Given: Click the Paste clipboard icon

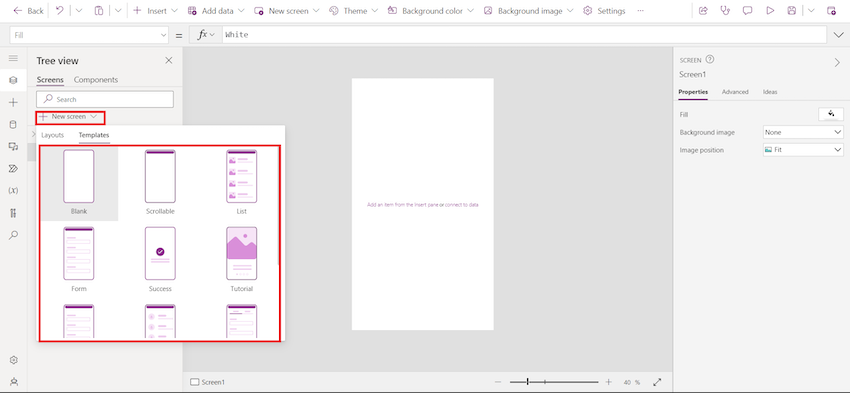Looking at the screenshot, I should pos(99,10).
